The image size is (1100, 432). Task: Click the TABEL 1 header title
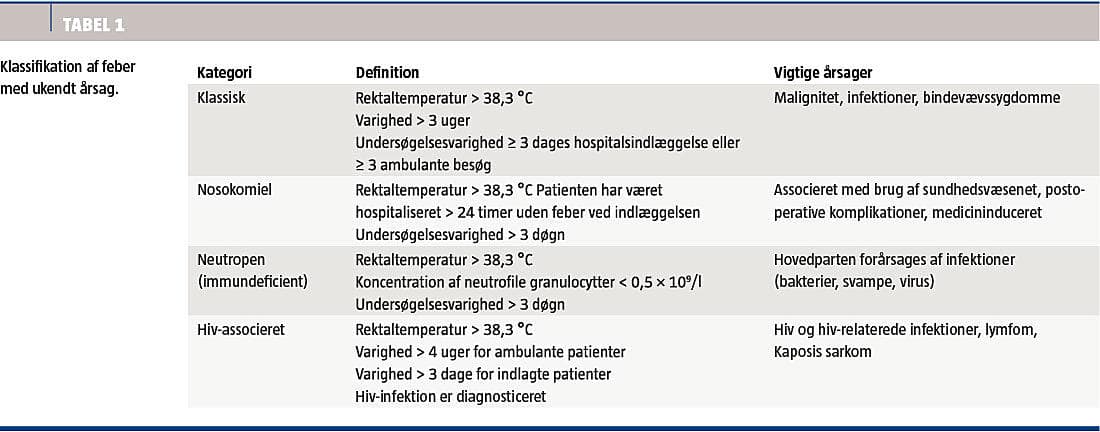point(94,25)
